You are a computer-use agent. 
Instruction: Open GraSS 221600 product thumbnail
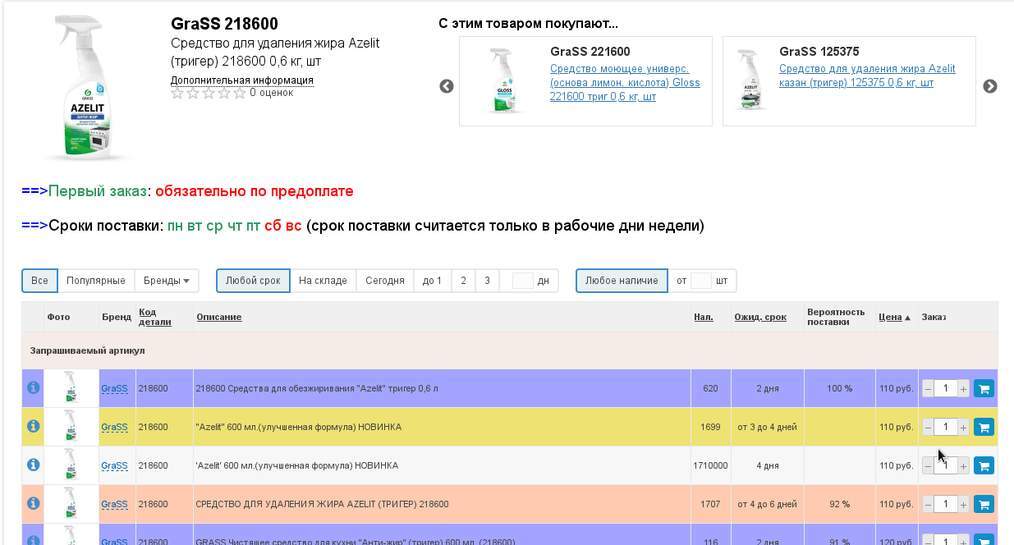[502, 81]
